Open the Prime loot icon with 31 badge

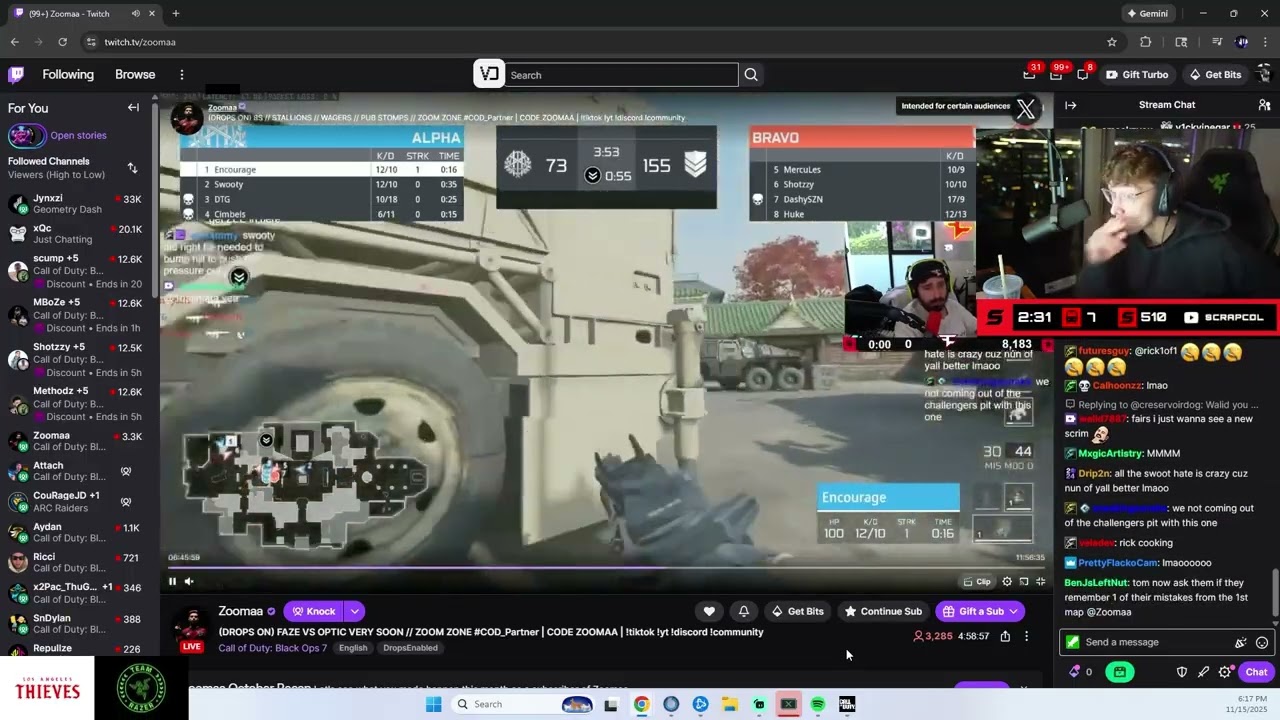(1030, 74)
